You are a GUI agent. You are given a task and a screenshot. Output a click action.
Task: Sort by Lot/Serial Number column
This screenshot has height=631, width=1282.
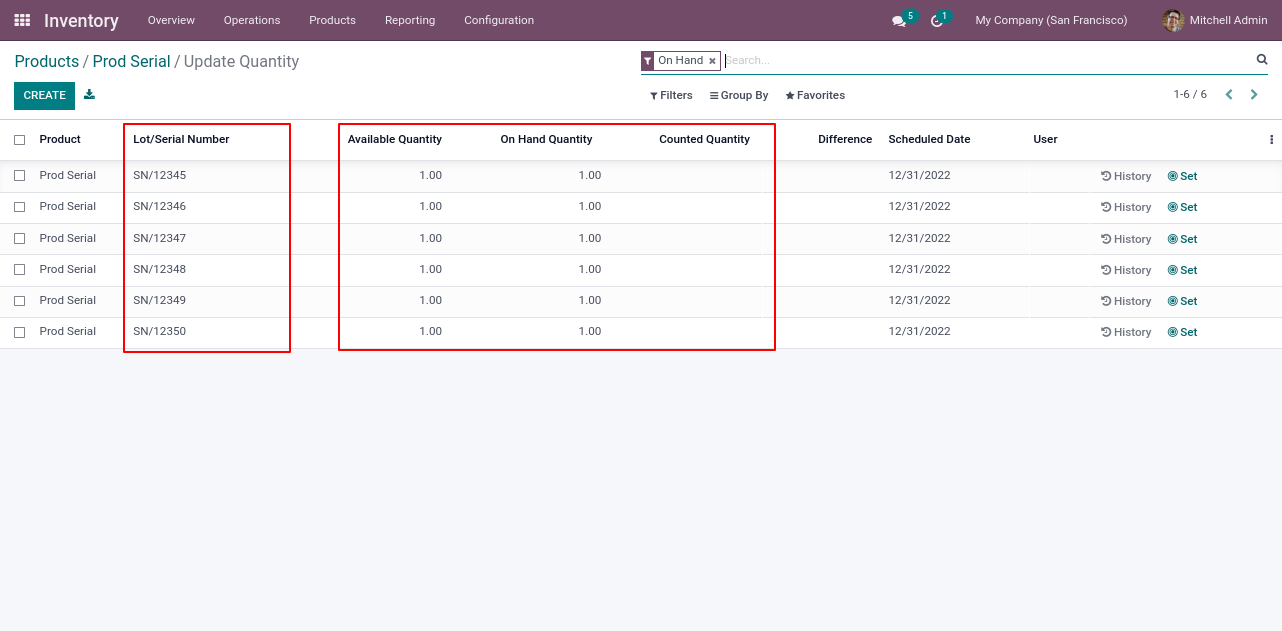click(181, 140)
